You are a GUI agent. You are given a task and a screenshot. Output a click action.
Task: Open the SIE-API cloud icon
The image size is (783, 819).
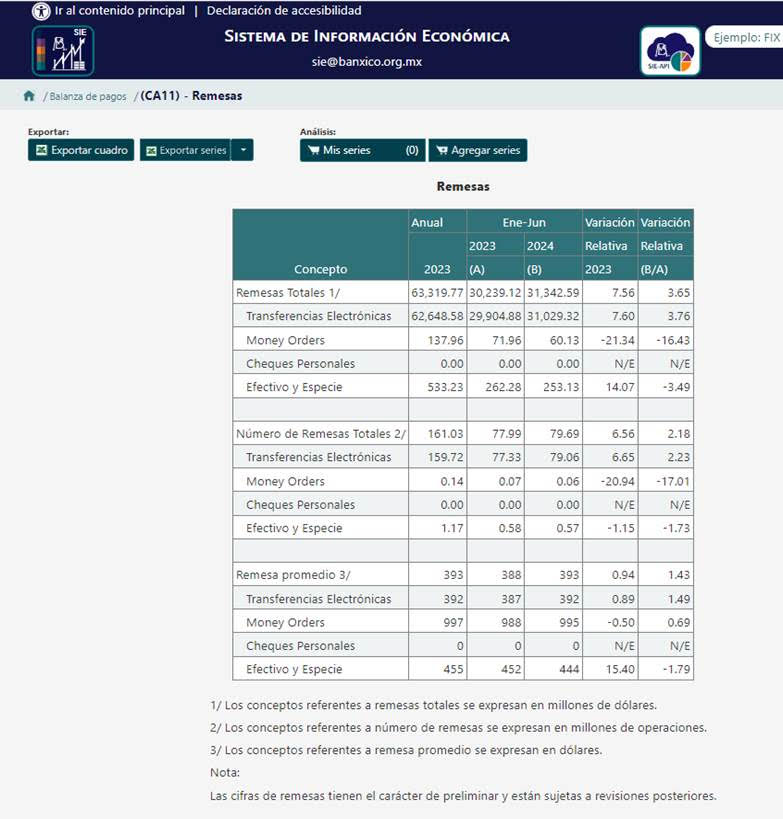point(669,51)
